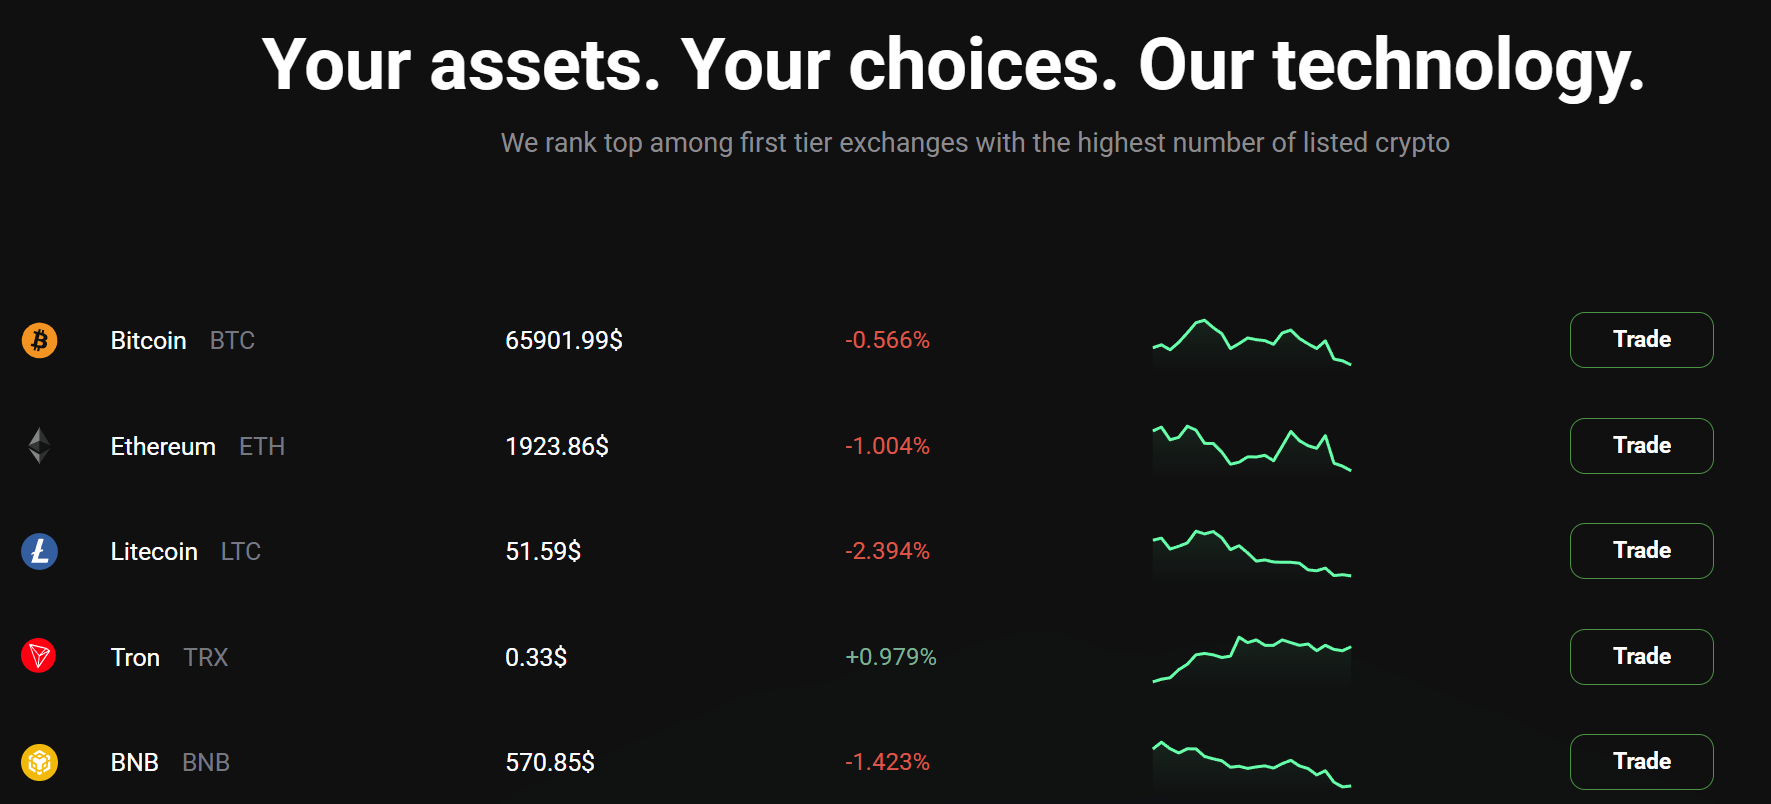Open the Ethereum ETH asset name
This screenshot has height=804, width=1771.
pos(198,446)
